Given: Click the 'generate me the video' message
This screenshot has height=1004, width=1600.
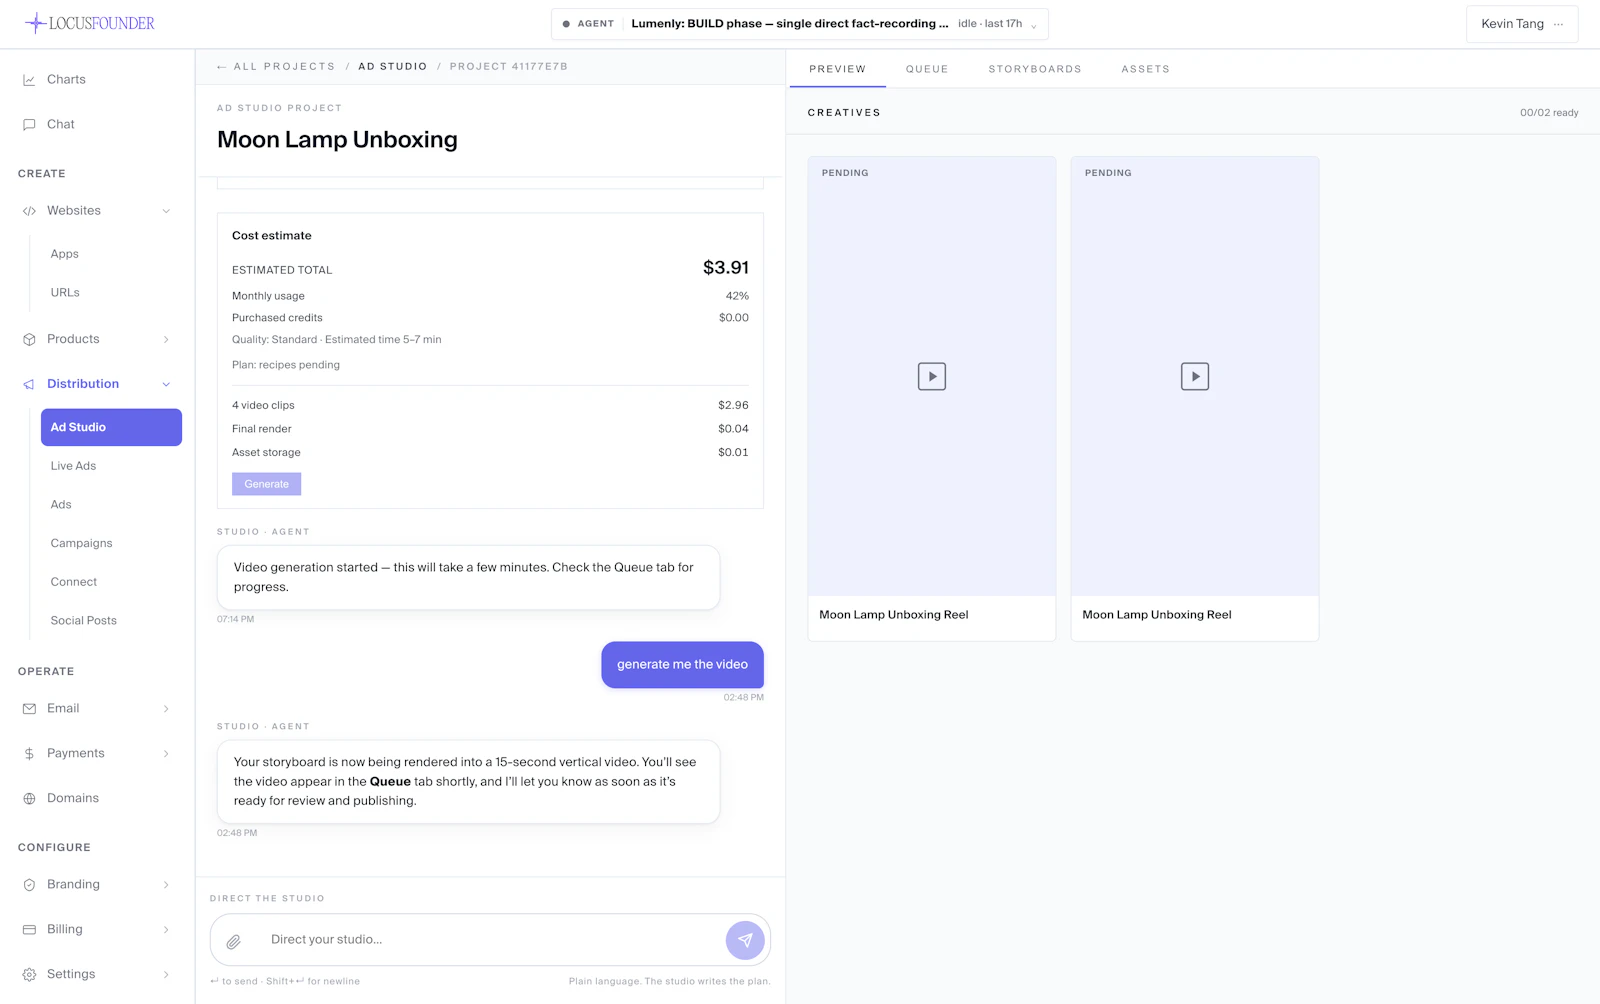Looking at the screenshot, I should point(682,665).
